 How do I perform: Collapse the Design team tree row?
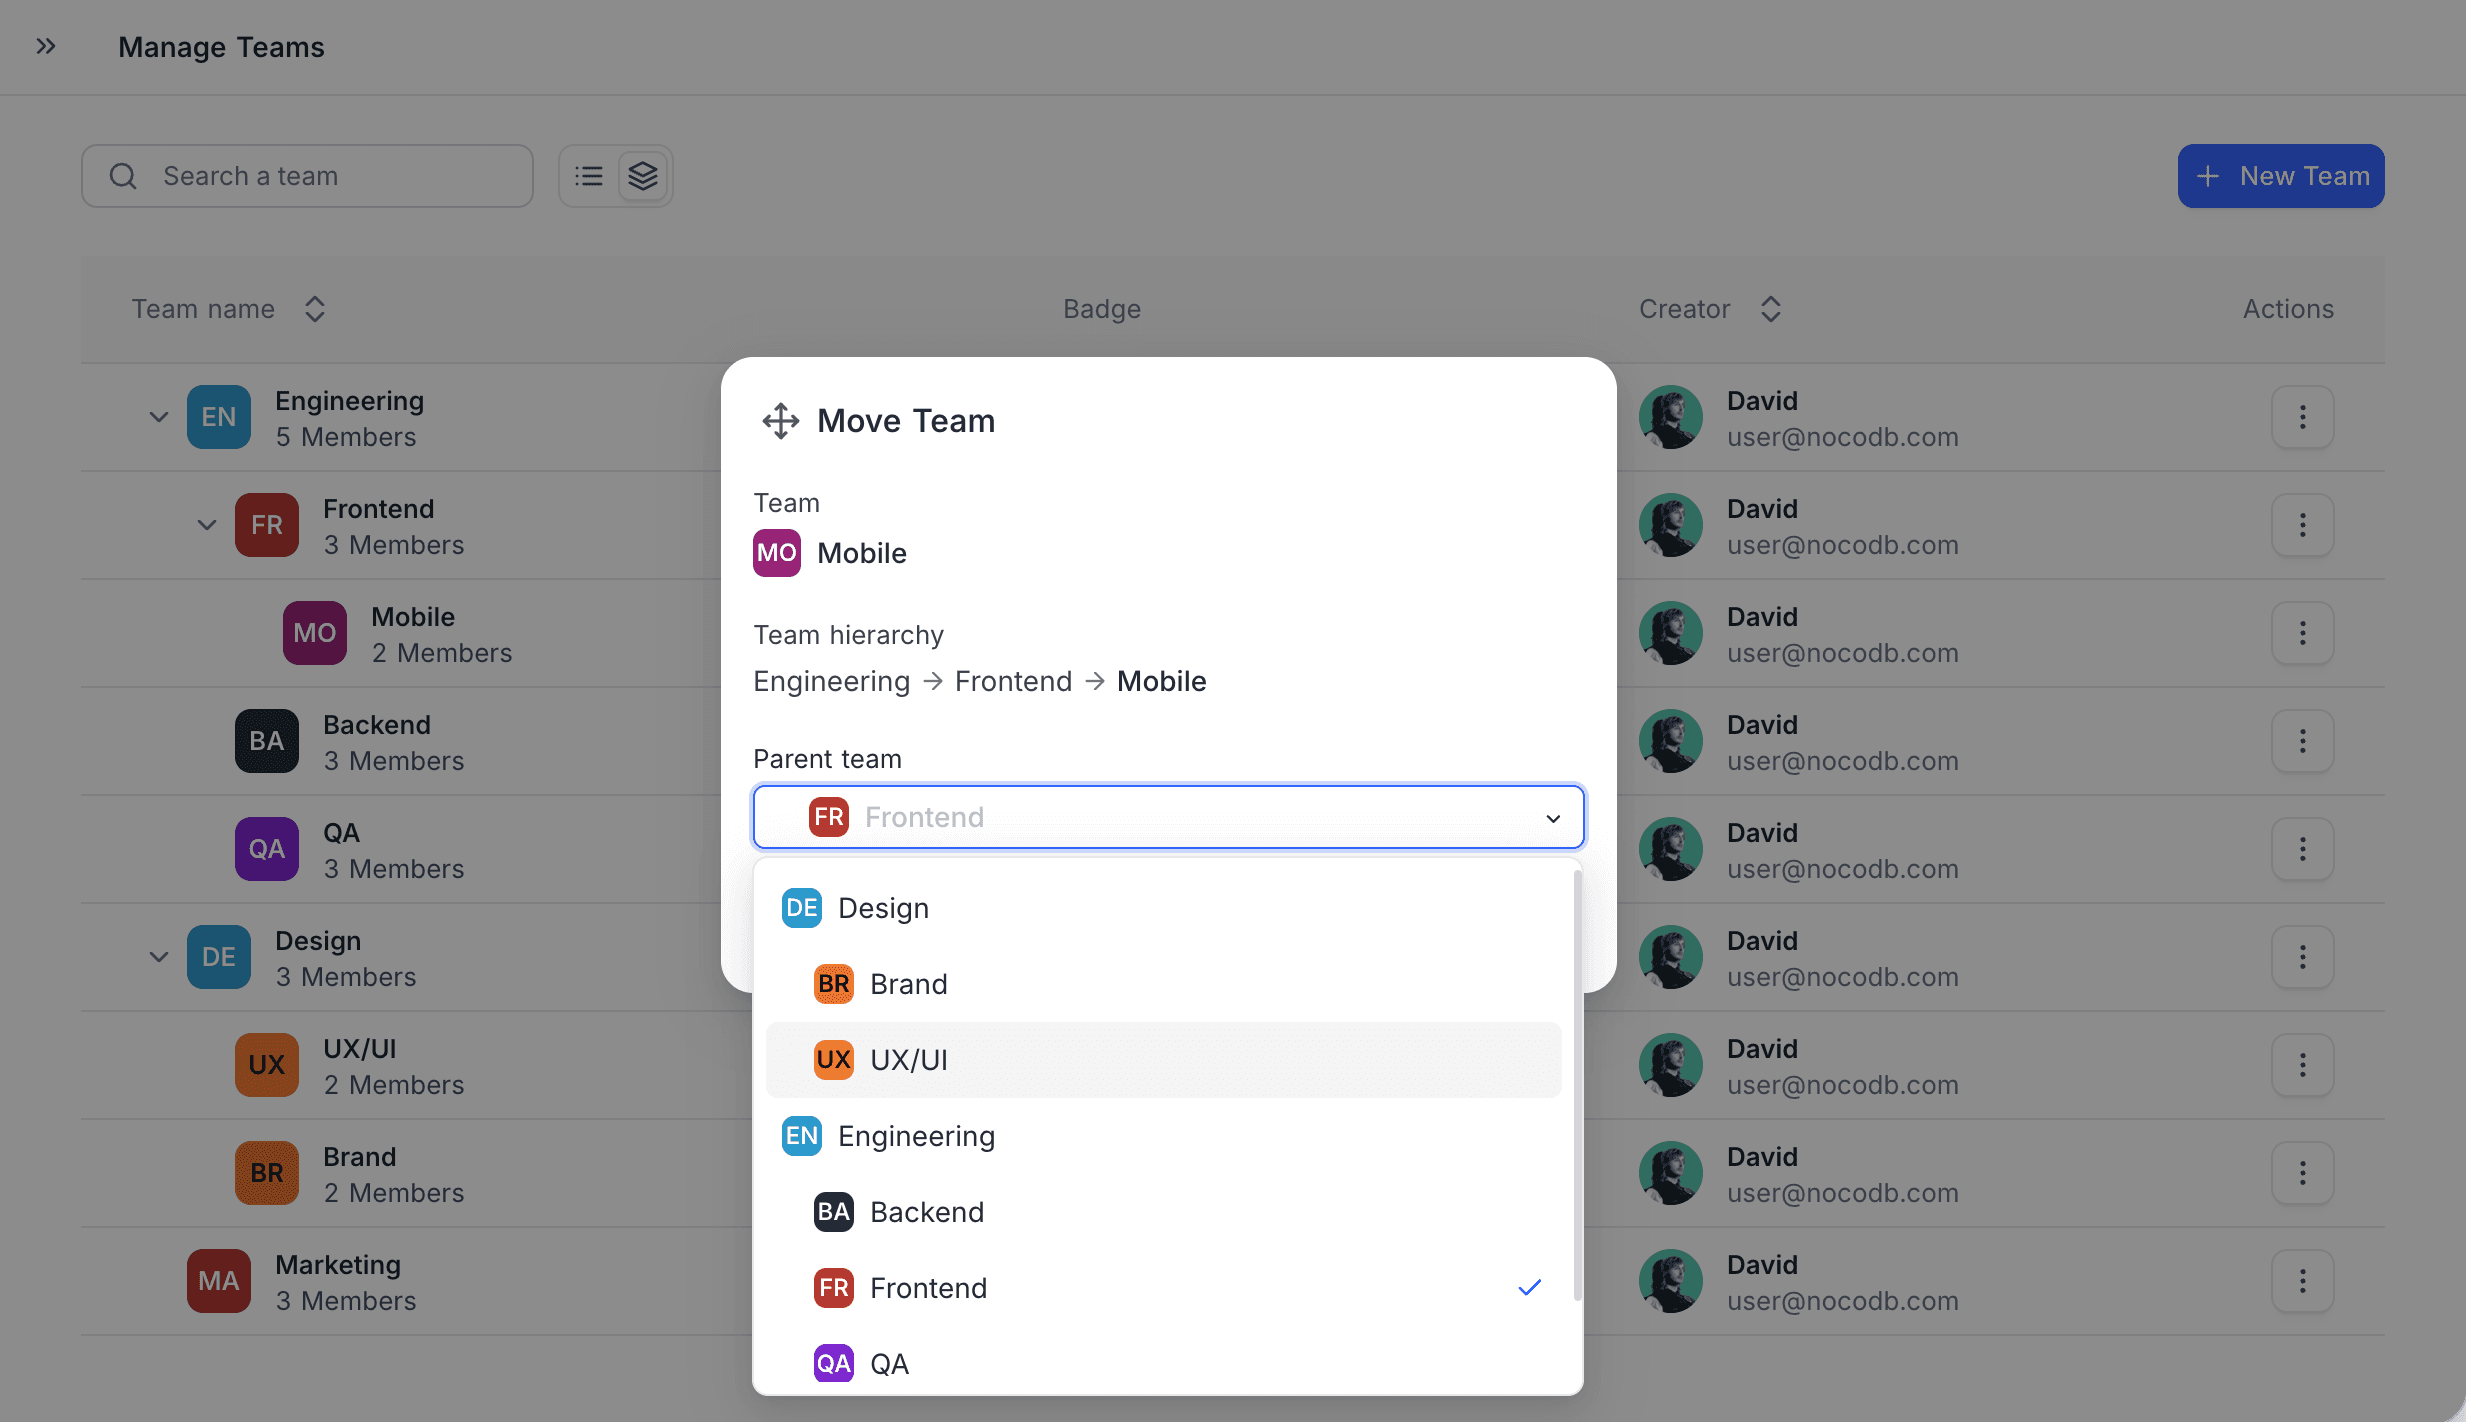(x=159, y=957)
